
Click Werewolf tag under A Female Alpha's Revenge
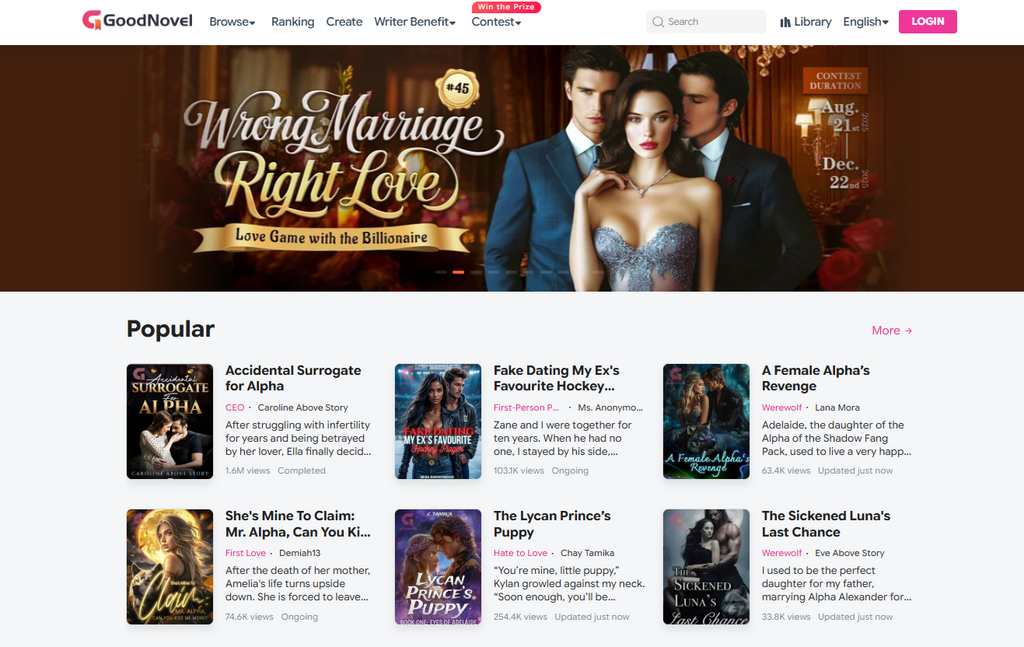coord(782,407)
